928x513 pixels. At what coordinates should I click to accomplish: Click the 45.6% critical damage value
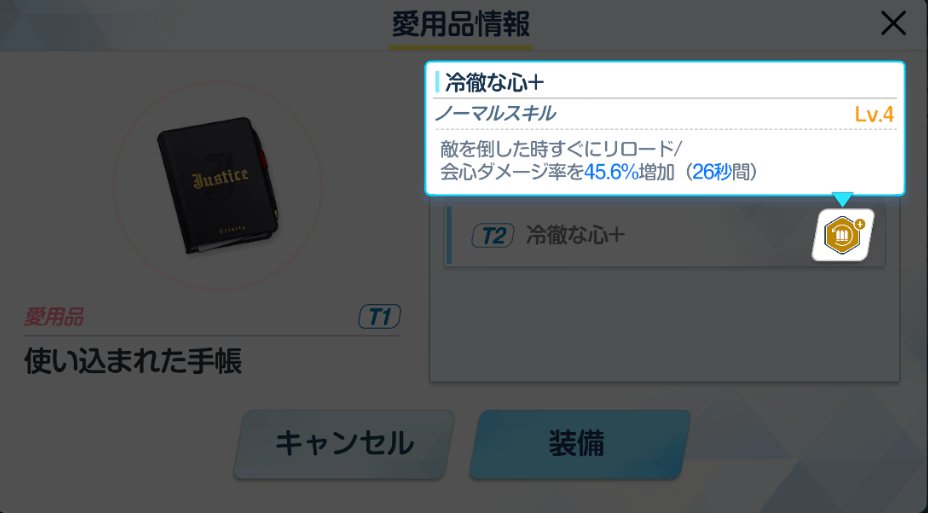pyautogui.click(x=611, y=172)
